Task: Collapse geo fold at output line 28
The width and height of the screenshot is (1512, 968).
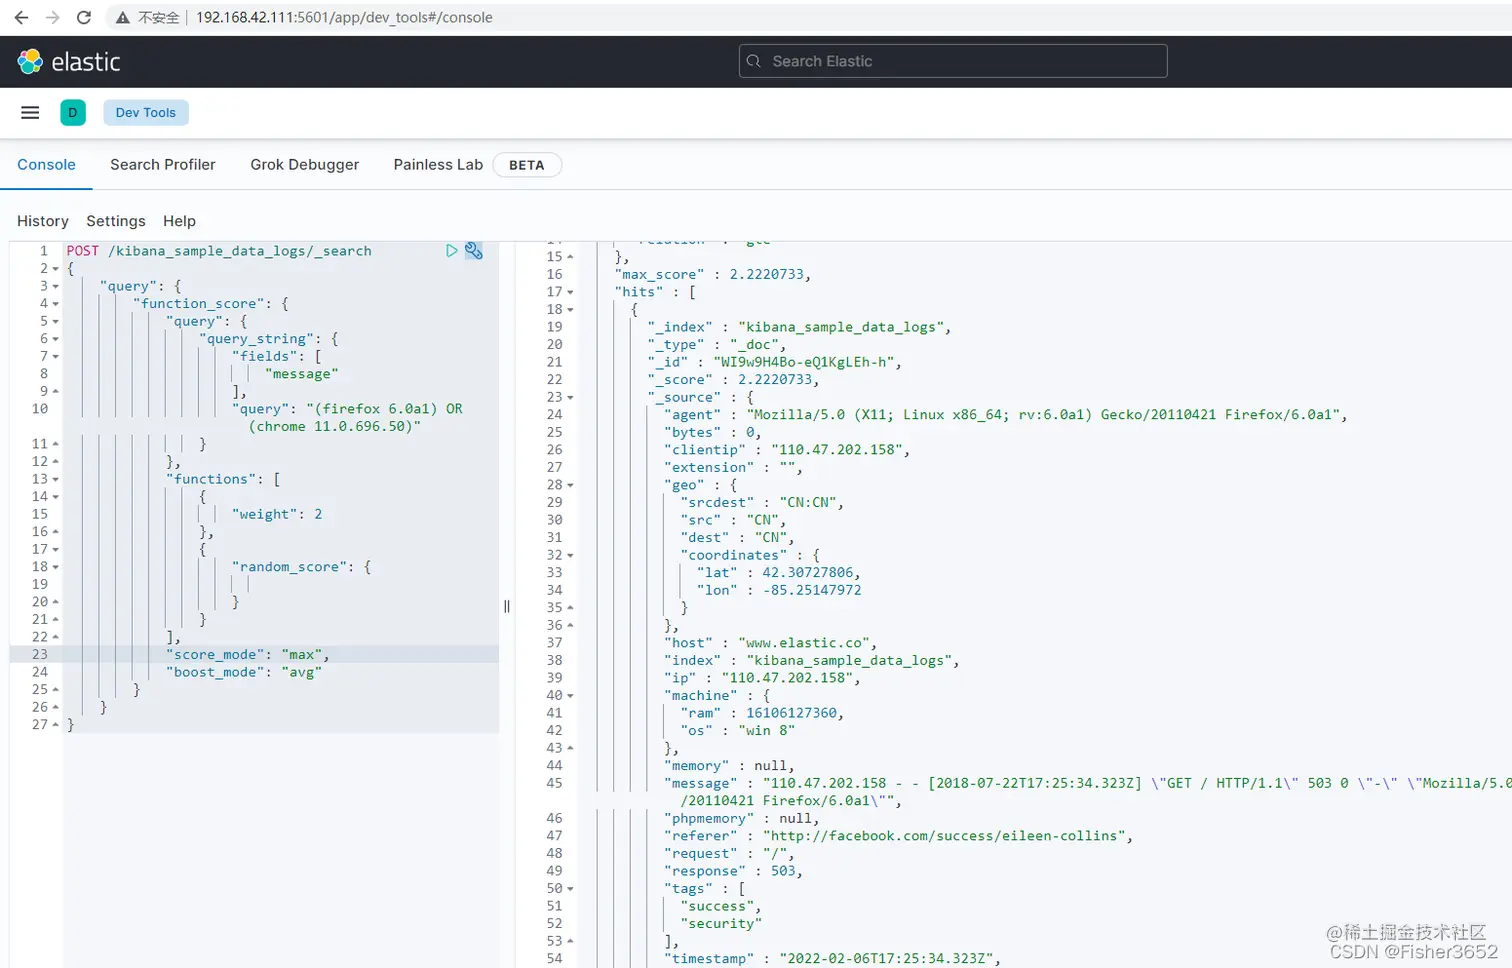Action: 571,485
